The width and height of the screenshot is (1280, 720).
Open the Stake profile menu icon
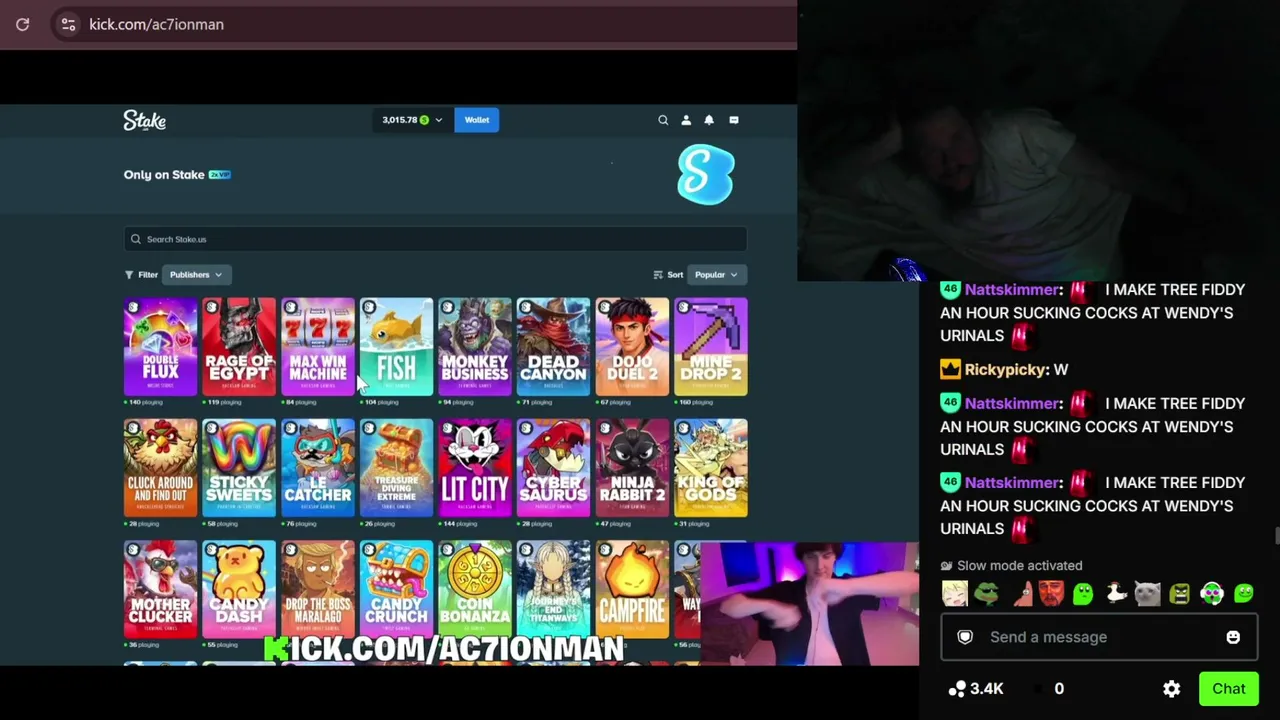686,120
